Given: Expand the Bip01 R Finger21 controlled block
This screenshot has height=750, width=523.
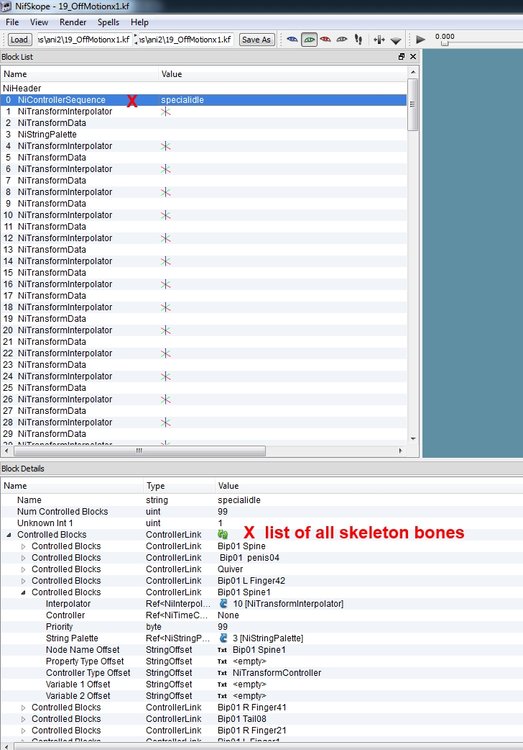Looking at the screenshot, I should (x=23, y=730).
